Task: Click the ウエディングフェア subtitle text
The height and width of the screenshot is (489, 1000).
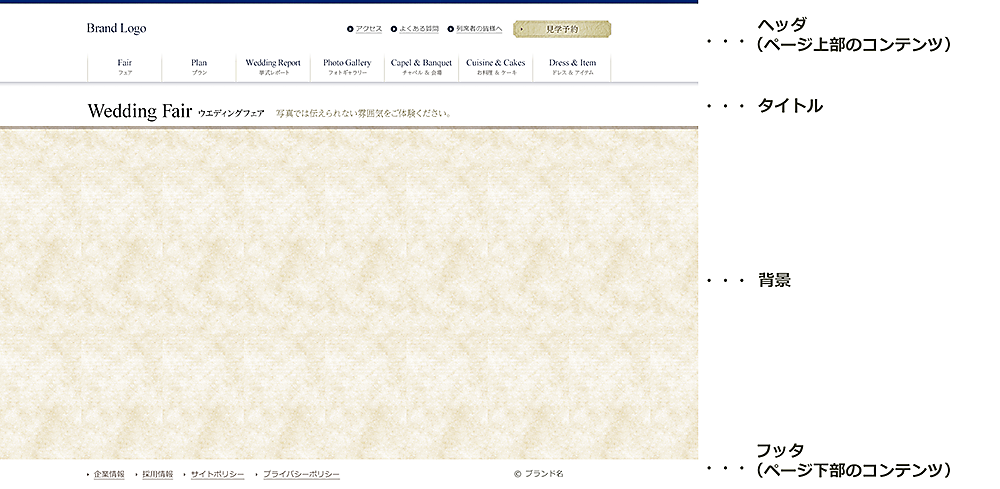Action: pyautogui.click(x=231, y=113)
